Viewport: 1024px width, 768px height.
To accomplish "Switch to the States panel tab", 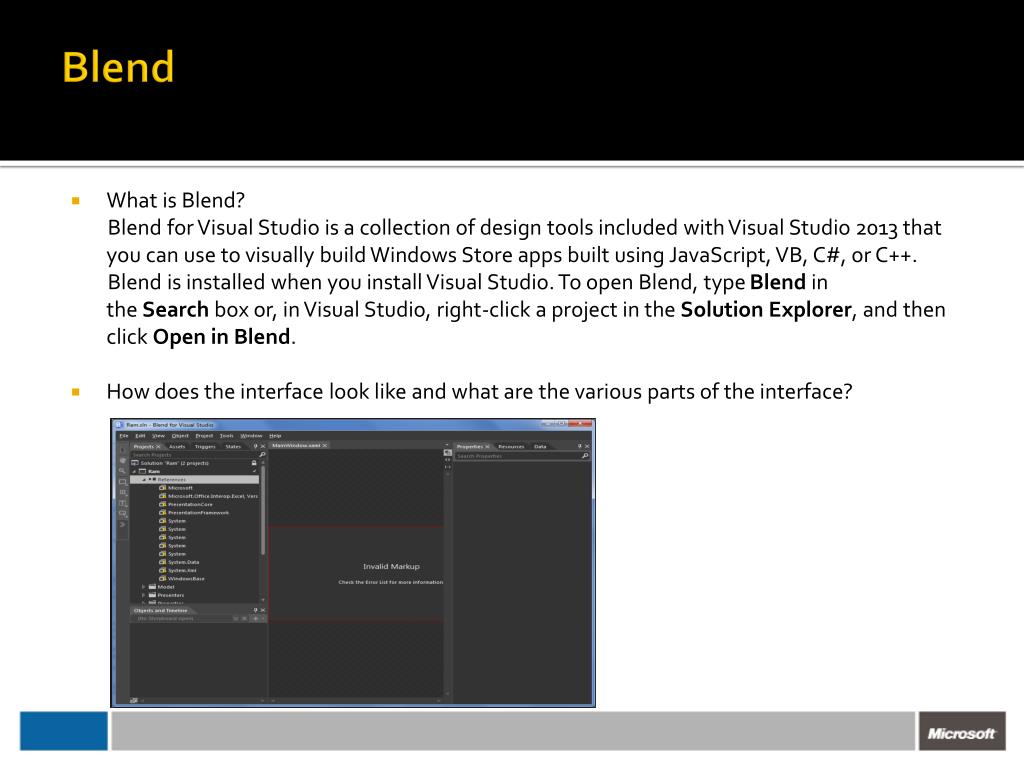I will point(233,447).
